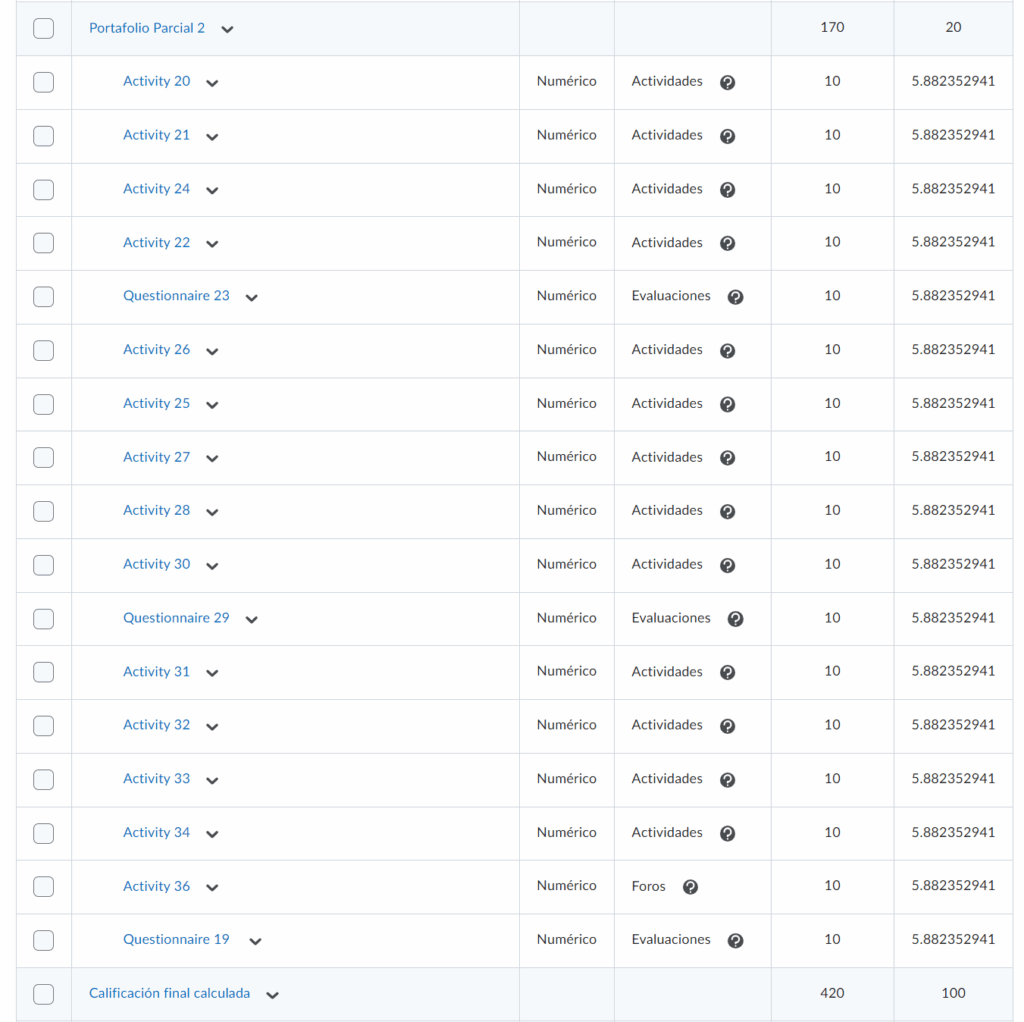1024x1022 pixels.
Task: Click help icon in Activity 25 row
Action: (x=727, y=404)
